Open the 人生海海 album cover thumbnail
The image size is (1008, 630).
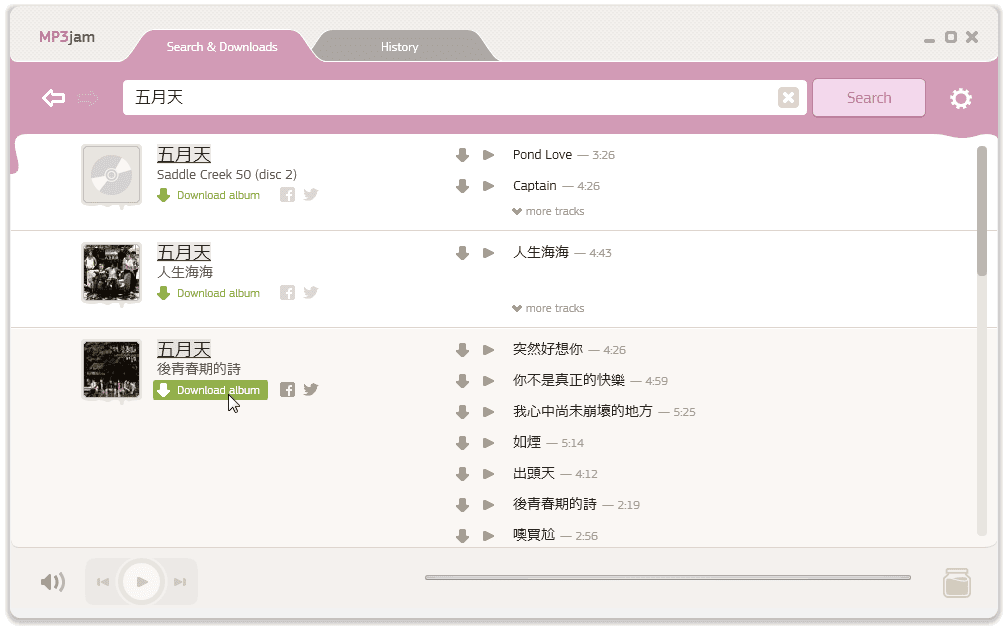point(111,272)
